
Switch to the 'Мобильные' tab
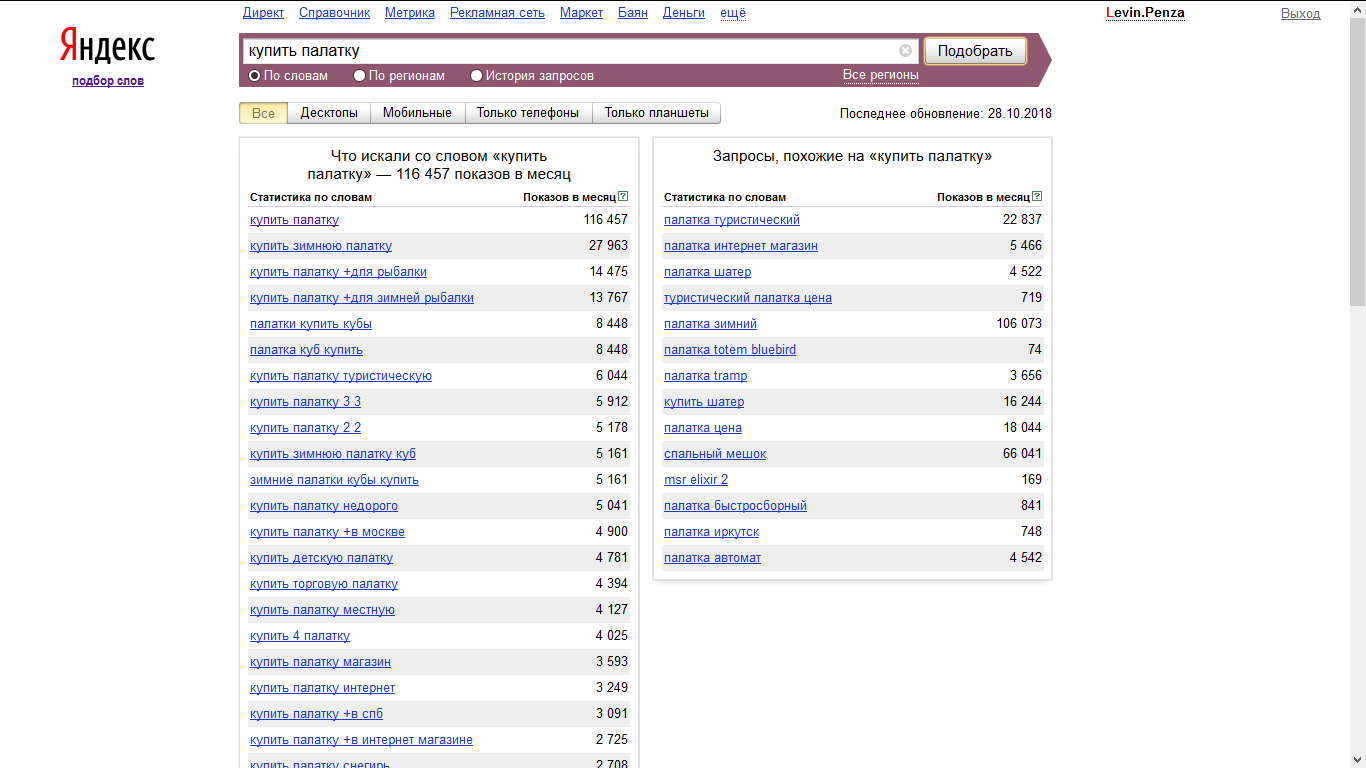[x=417, y=113]
